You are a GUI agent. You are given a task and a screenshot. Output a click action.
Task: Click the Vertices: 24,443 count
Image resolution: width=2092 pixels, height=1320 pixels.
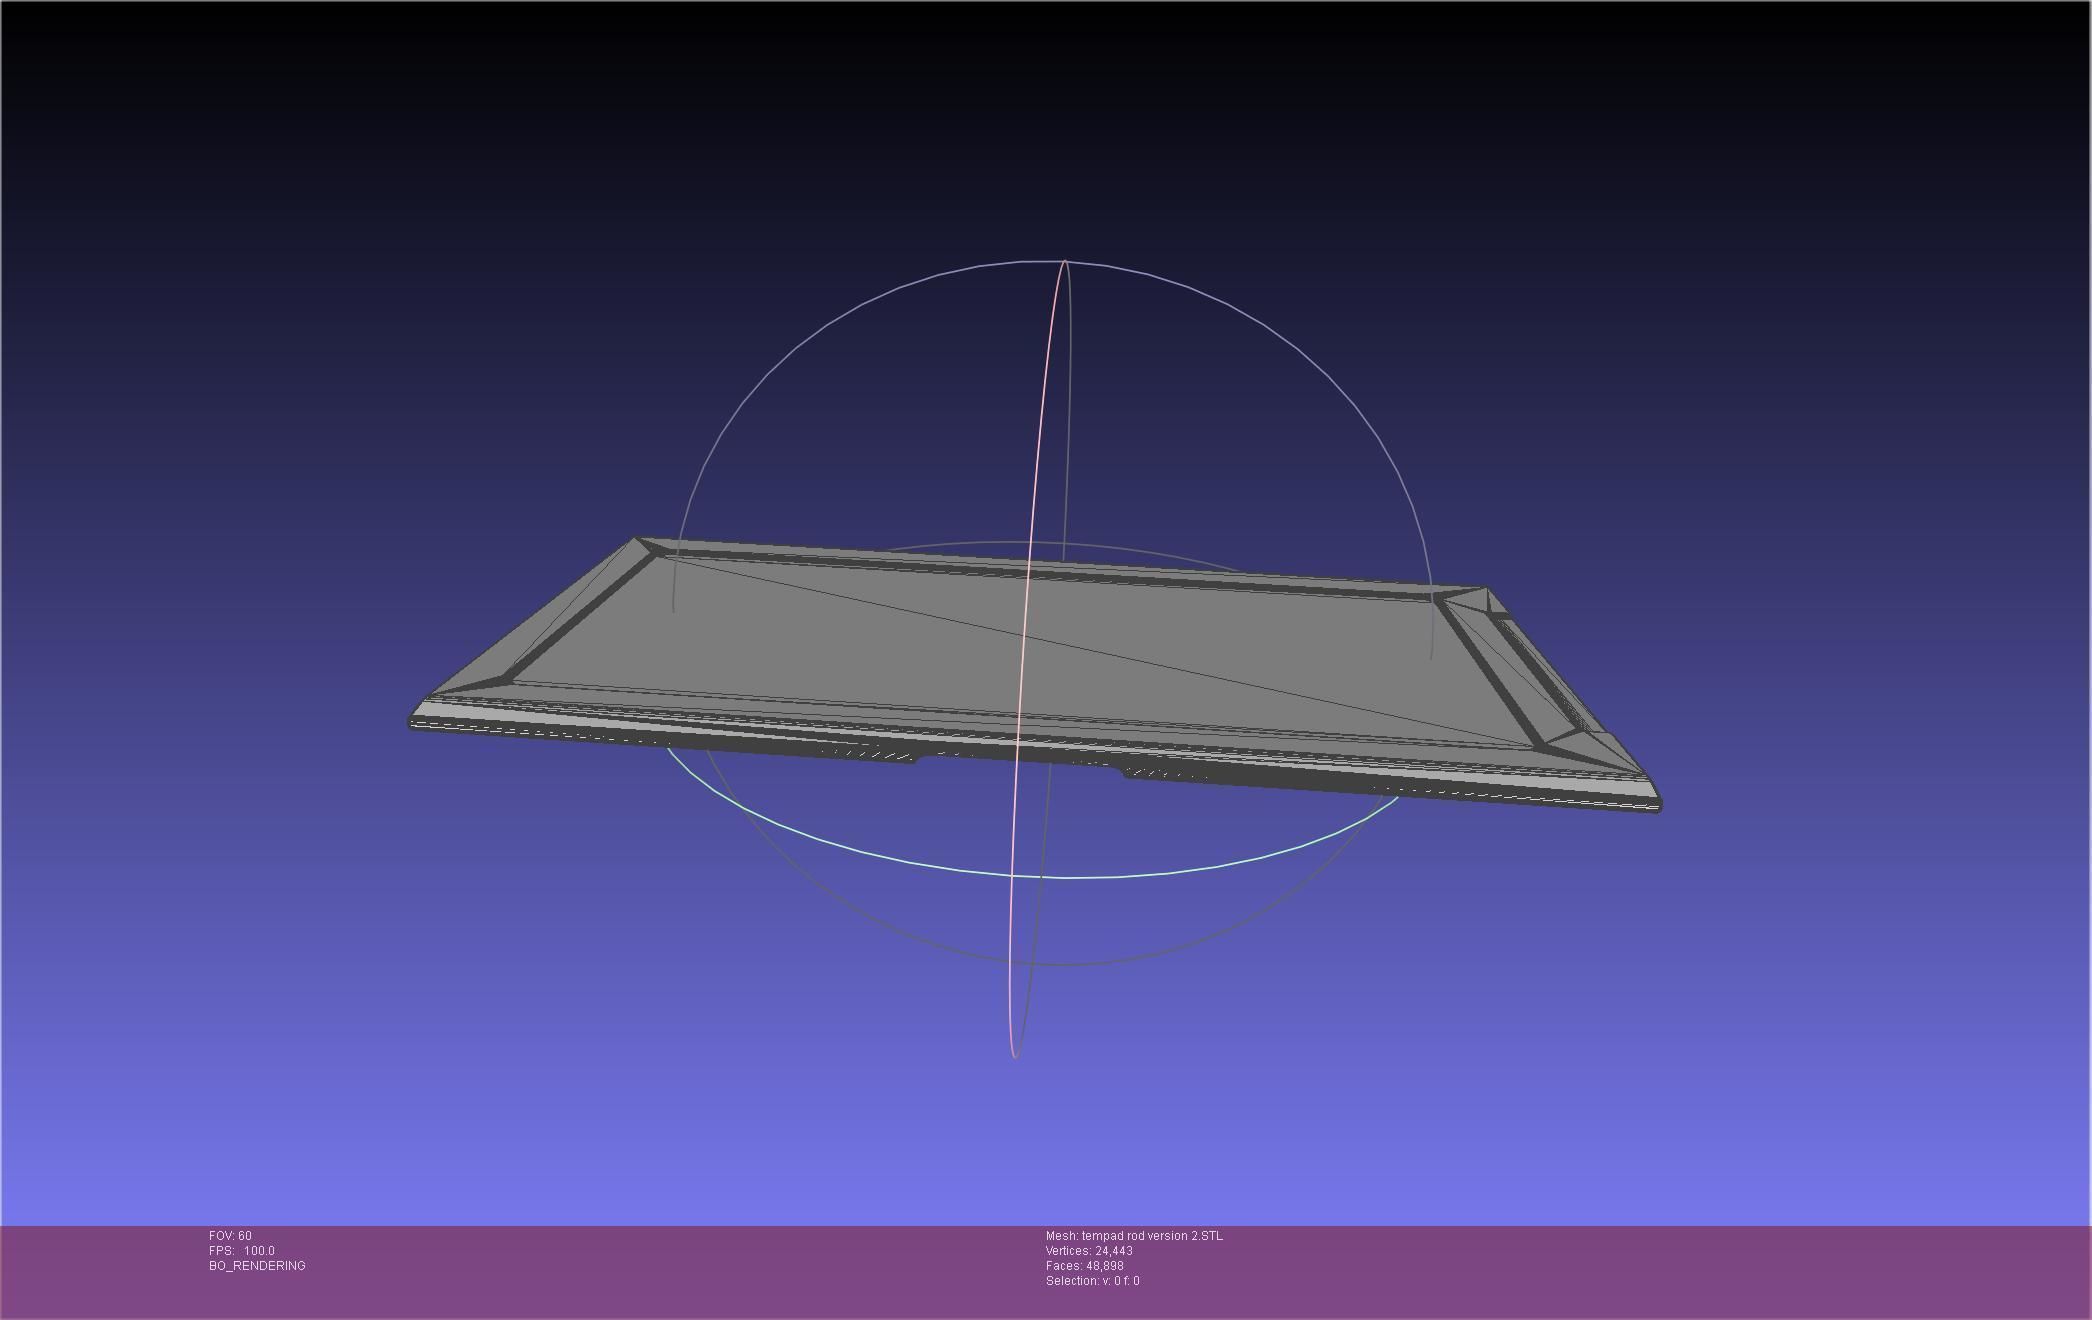(1089, 1251)
